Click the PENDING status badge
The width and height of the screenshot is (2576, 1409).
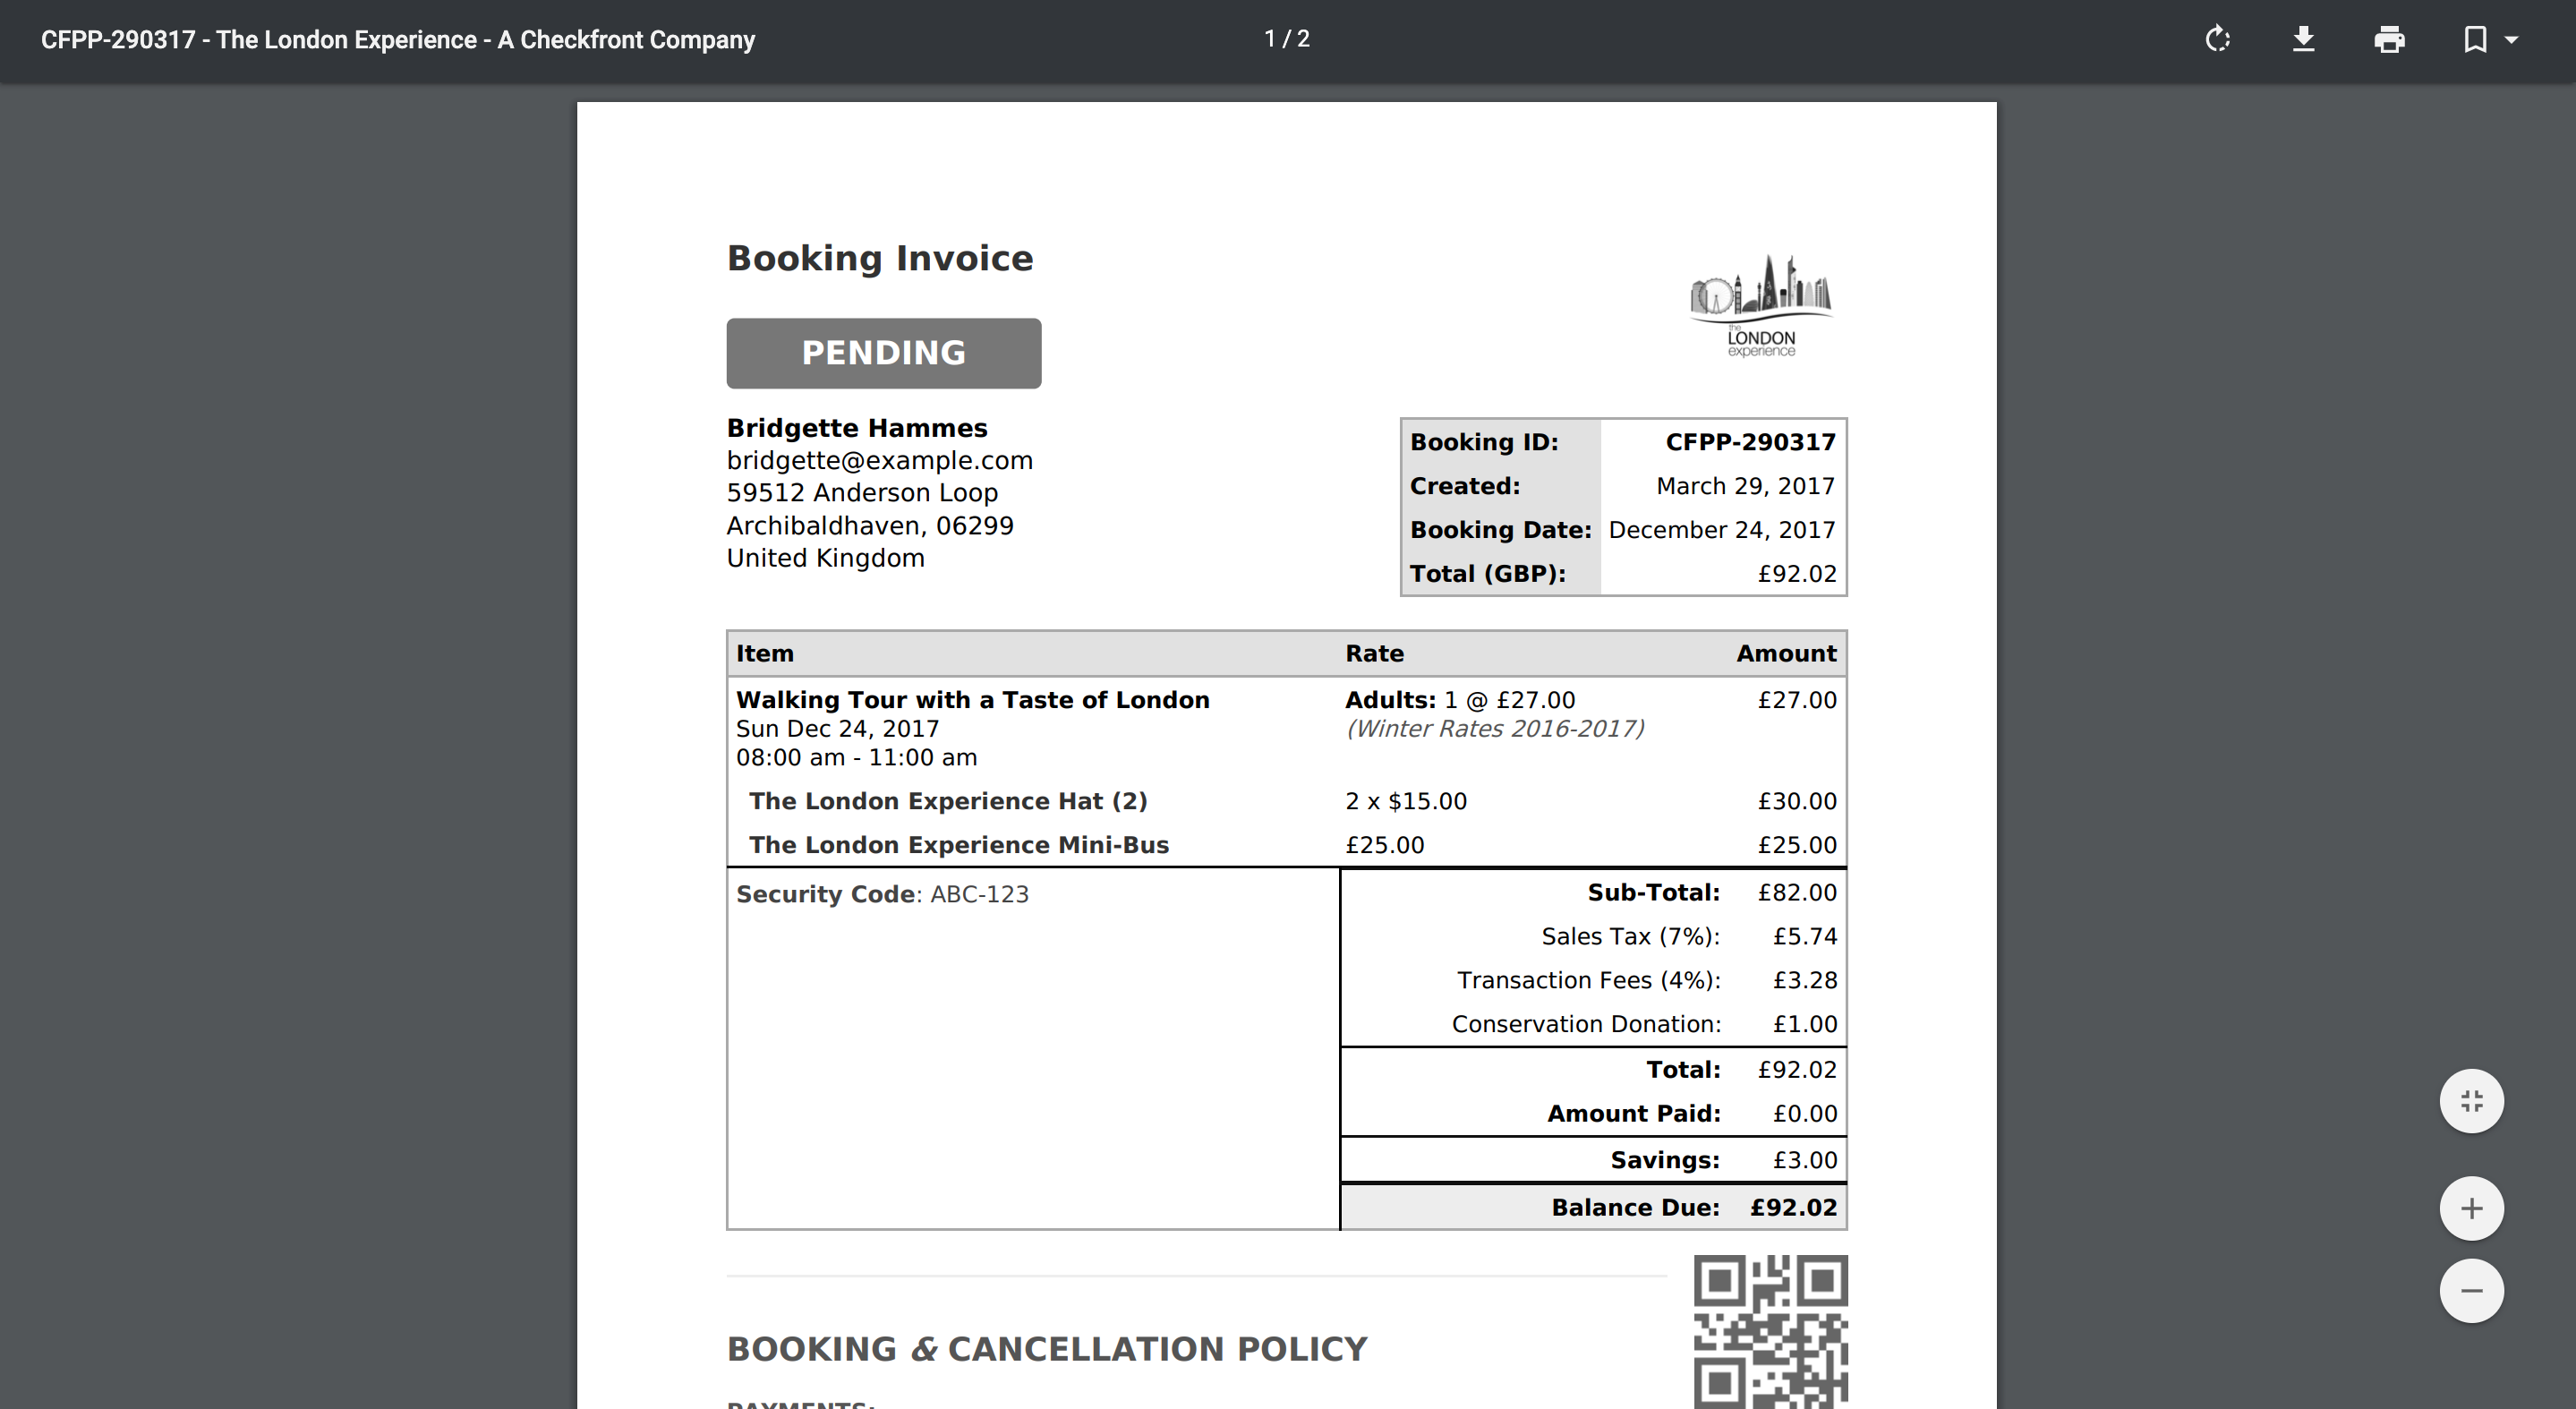884,353
